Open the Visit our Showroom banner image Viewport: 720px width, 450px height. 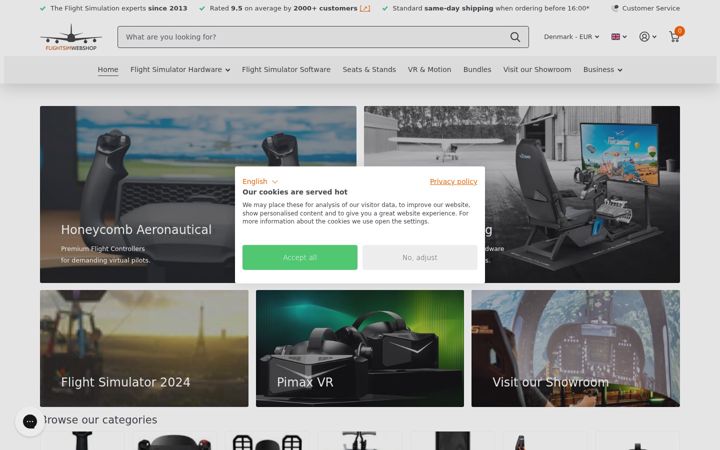coord(576,349)
